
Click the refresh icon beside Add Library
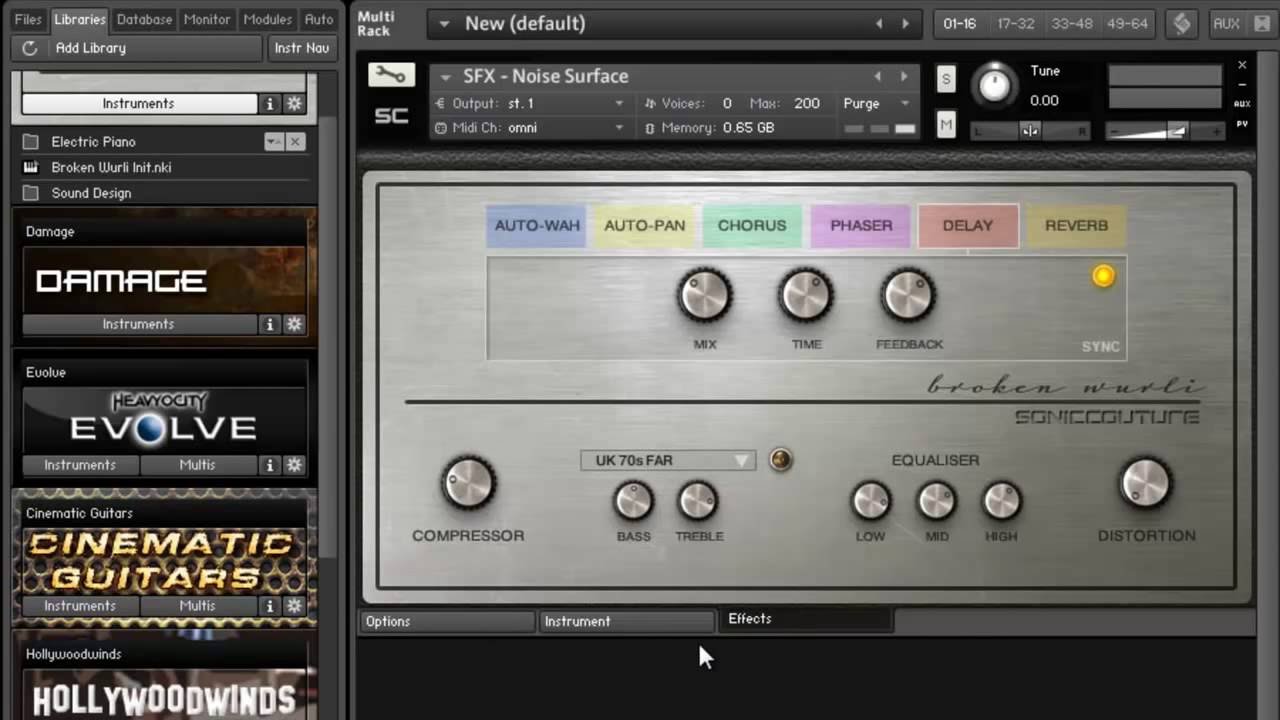point(30,48)
